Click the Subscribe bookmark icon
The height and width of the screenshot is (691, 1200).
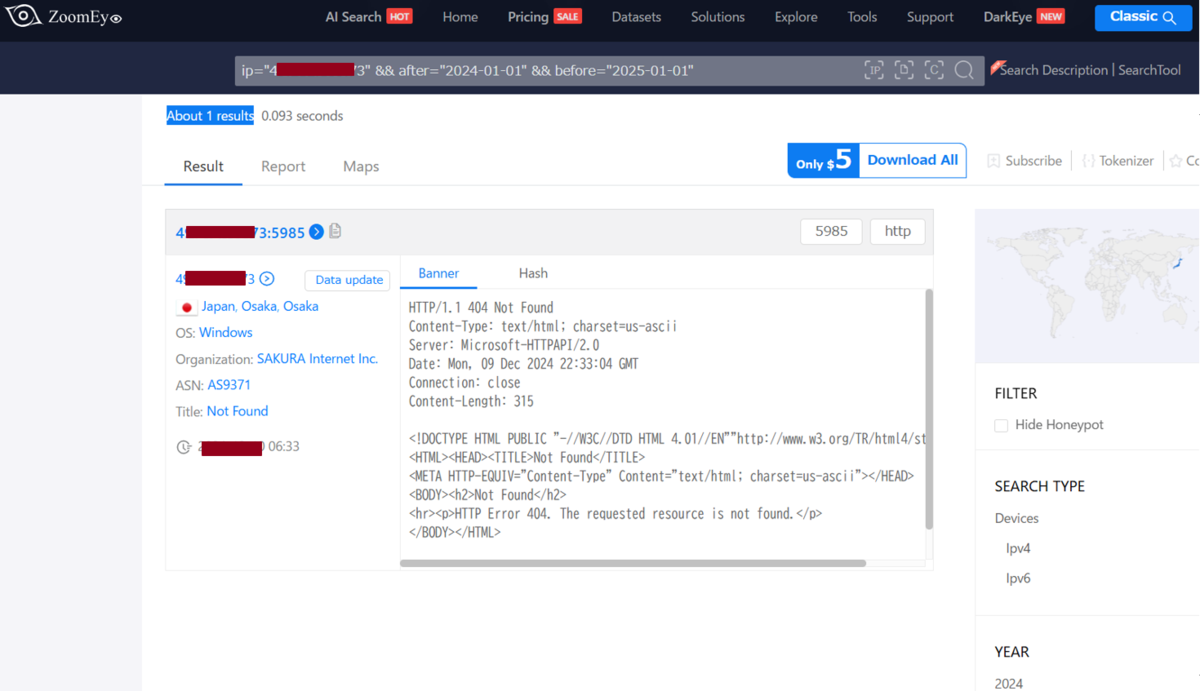click(x=993, y=161)
